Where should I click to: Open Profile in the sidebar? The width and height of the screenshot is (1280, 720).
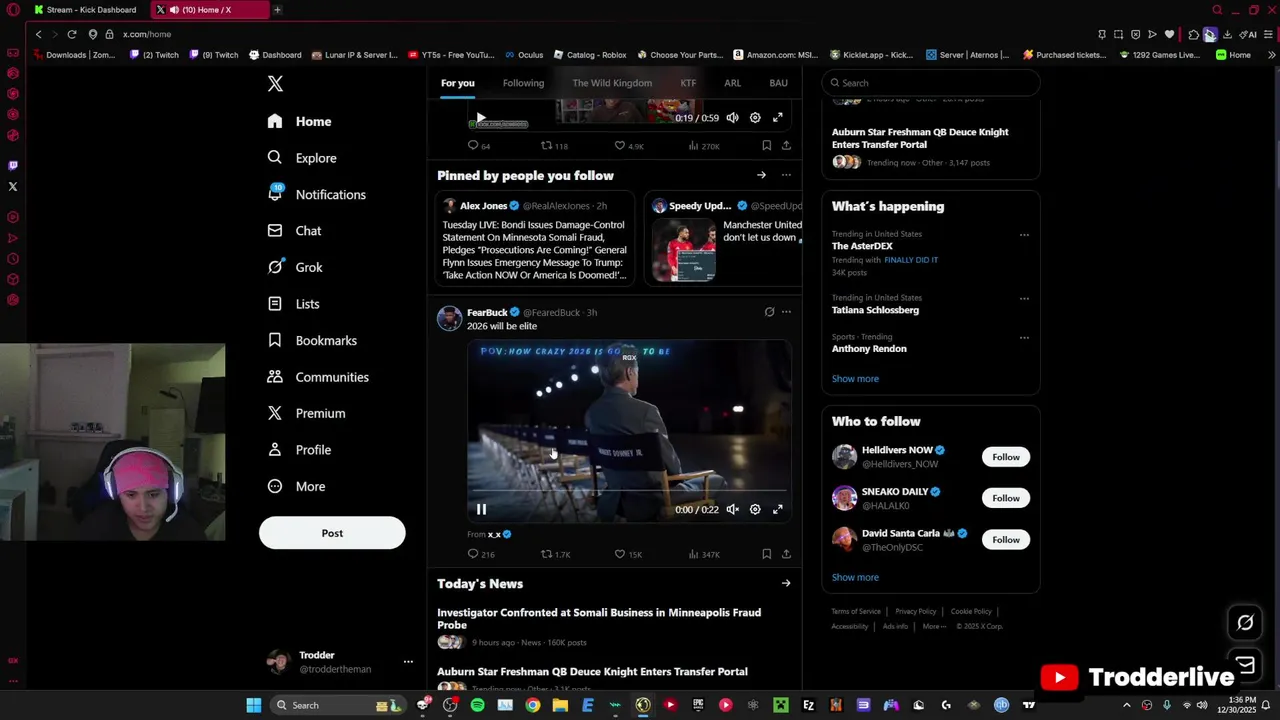[299, 450]
